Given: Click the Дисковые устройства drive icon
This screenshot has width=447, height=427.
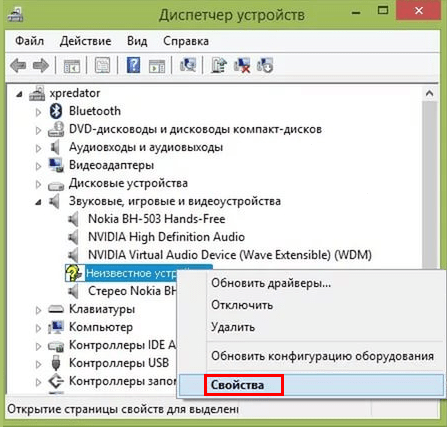Looking at the screenshot, I should coord(56,185).
